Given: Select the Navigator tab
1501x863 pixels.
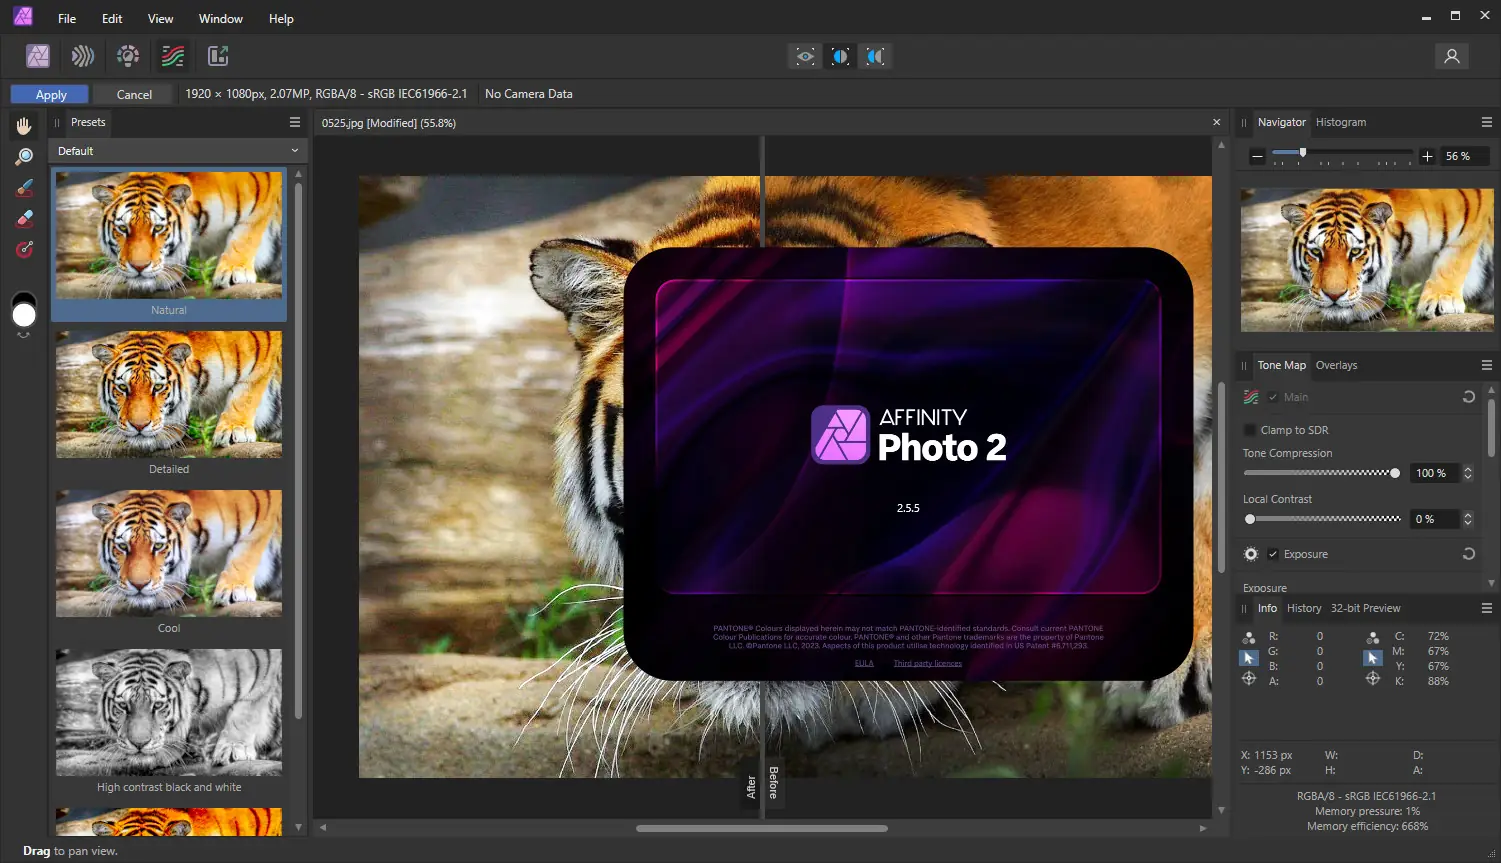Looking at the screenshot, I should pyautogui.click(x=1282, y=122).
